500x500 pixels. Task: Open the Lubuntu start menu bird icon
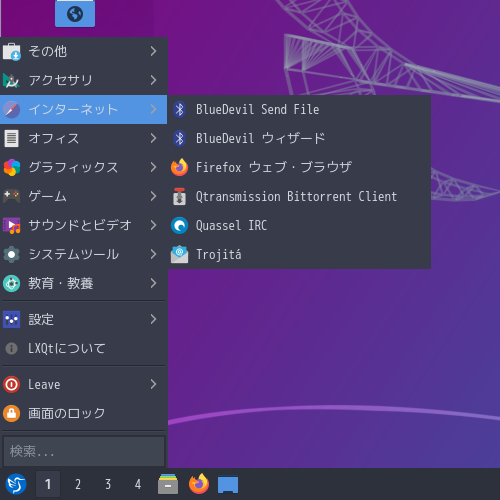point(16,484)
